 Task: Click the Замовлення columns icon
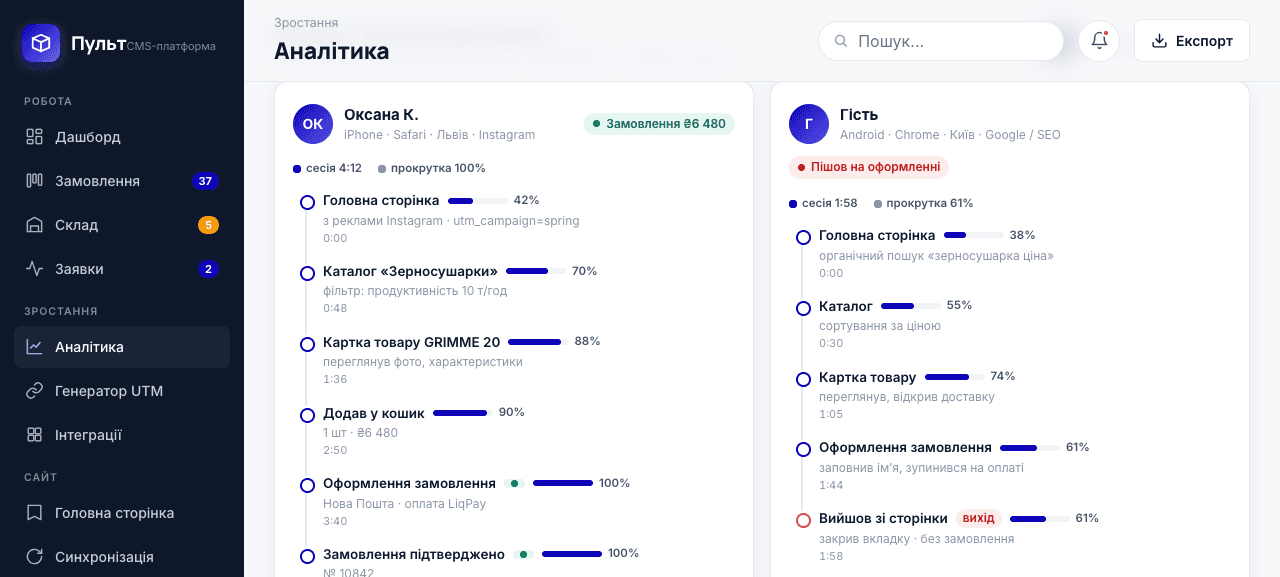coord(35,181)
